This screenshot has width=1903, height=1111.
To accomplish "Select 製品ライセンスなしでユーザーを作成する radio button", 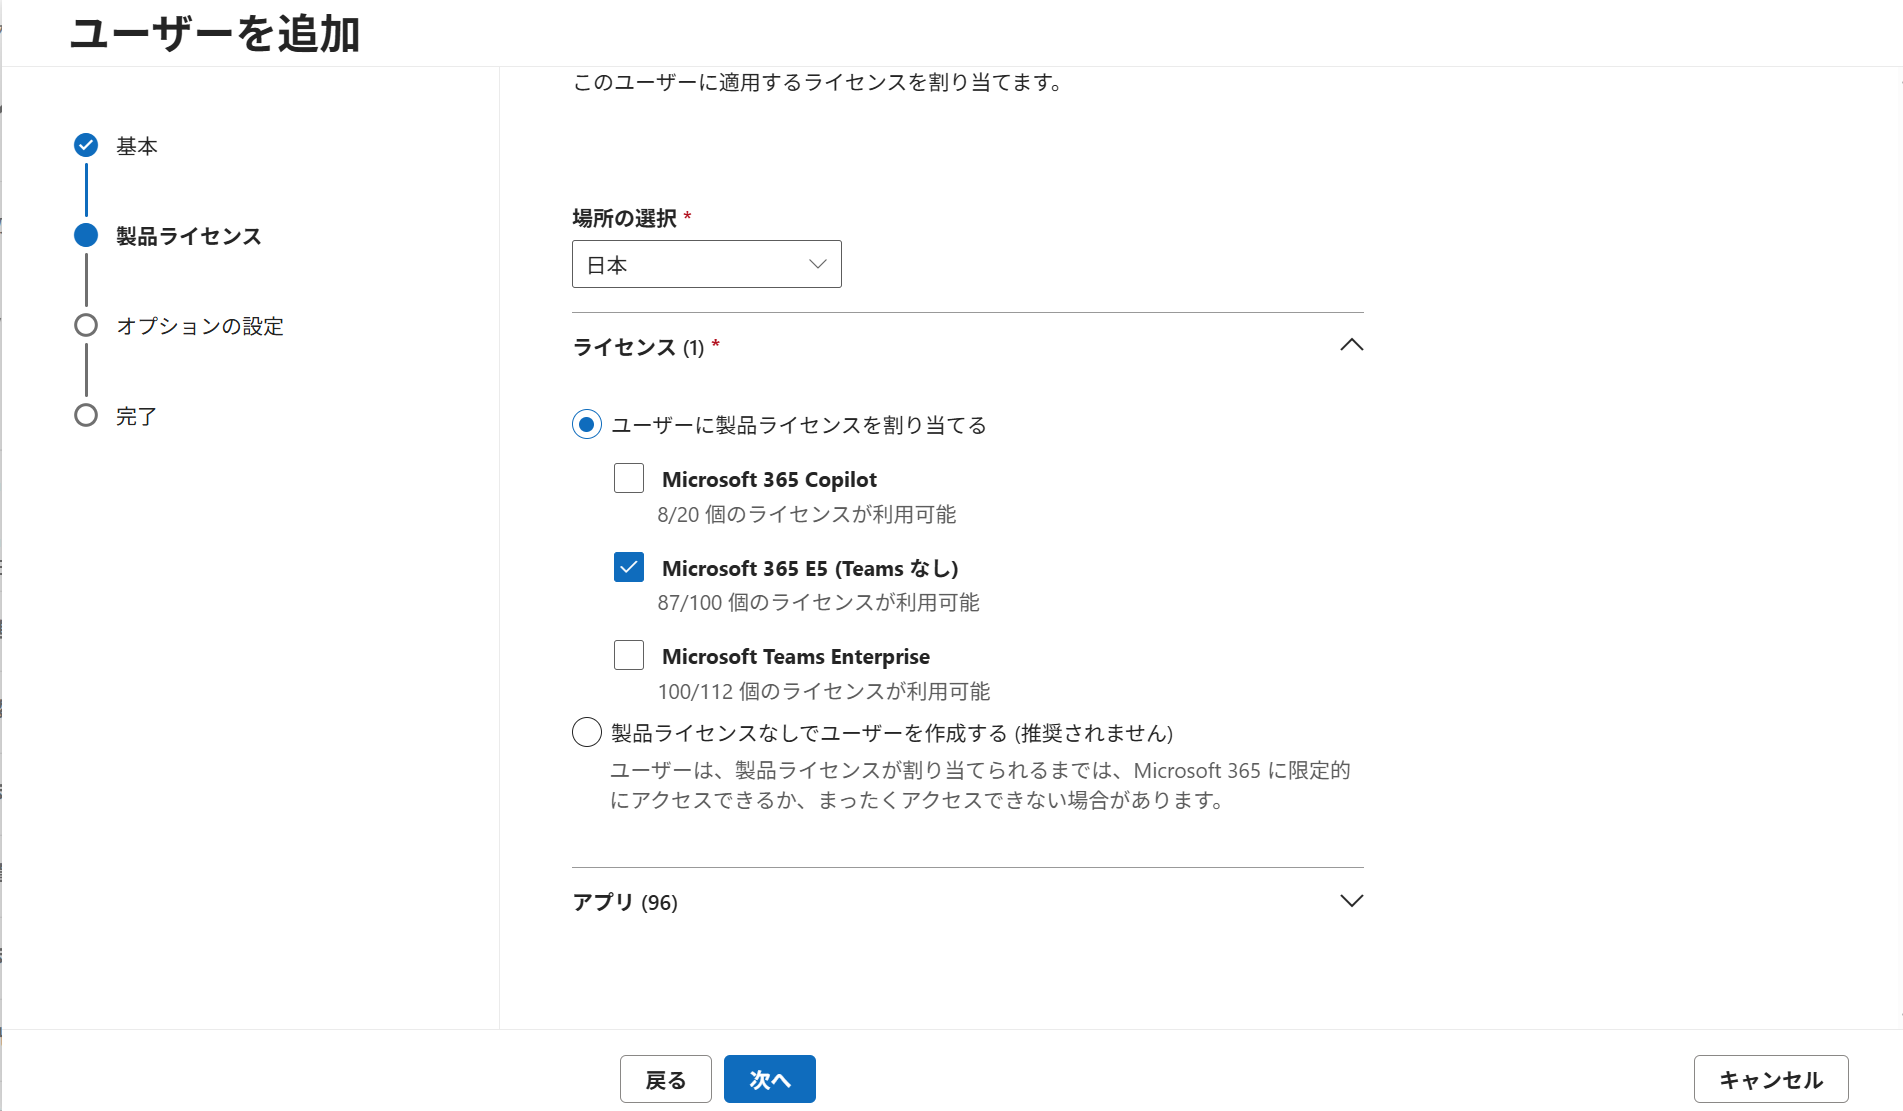I will point(587,733).
